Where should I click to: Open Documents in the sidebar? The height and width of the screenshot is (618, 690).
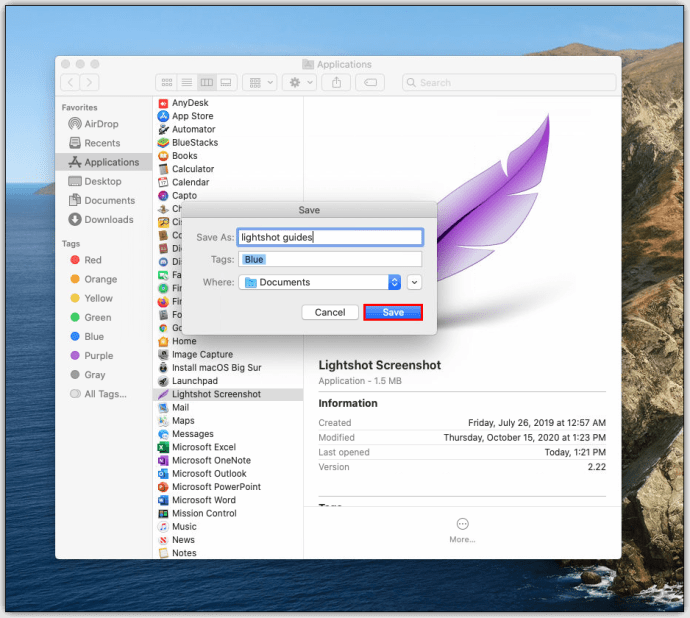pos(102,200)
